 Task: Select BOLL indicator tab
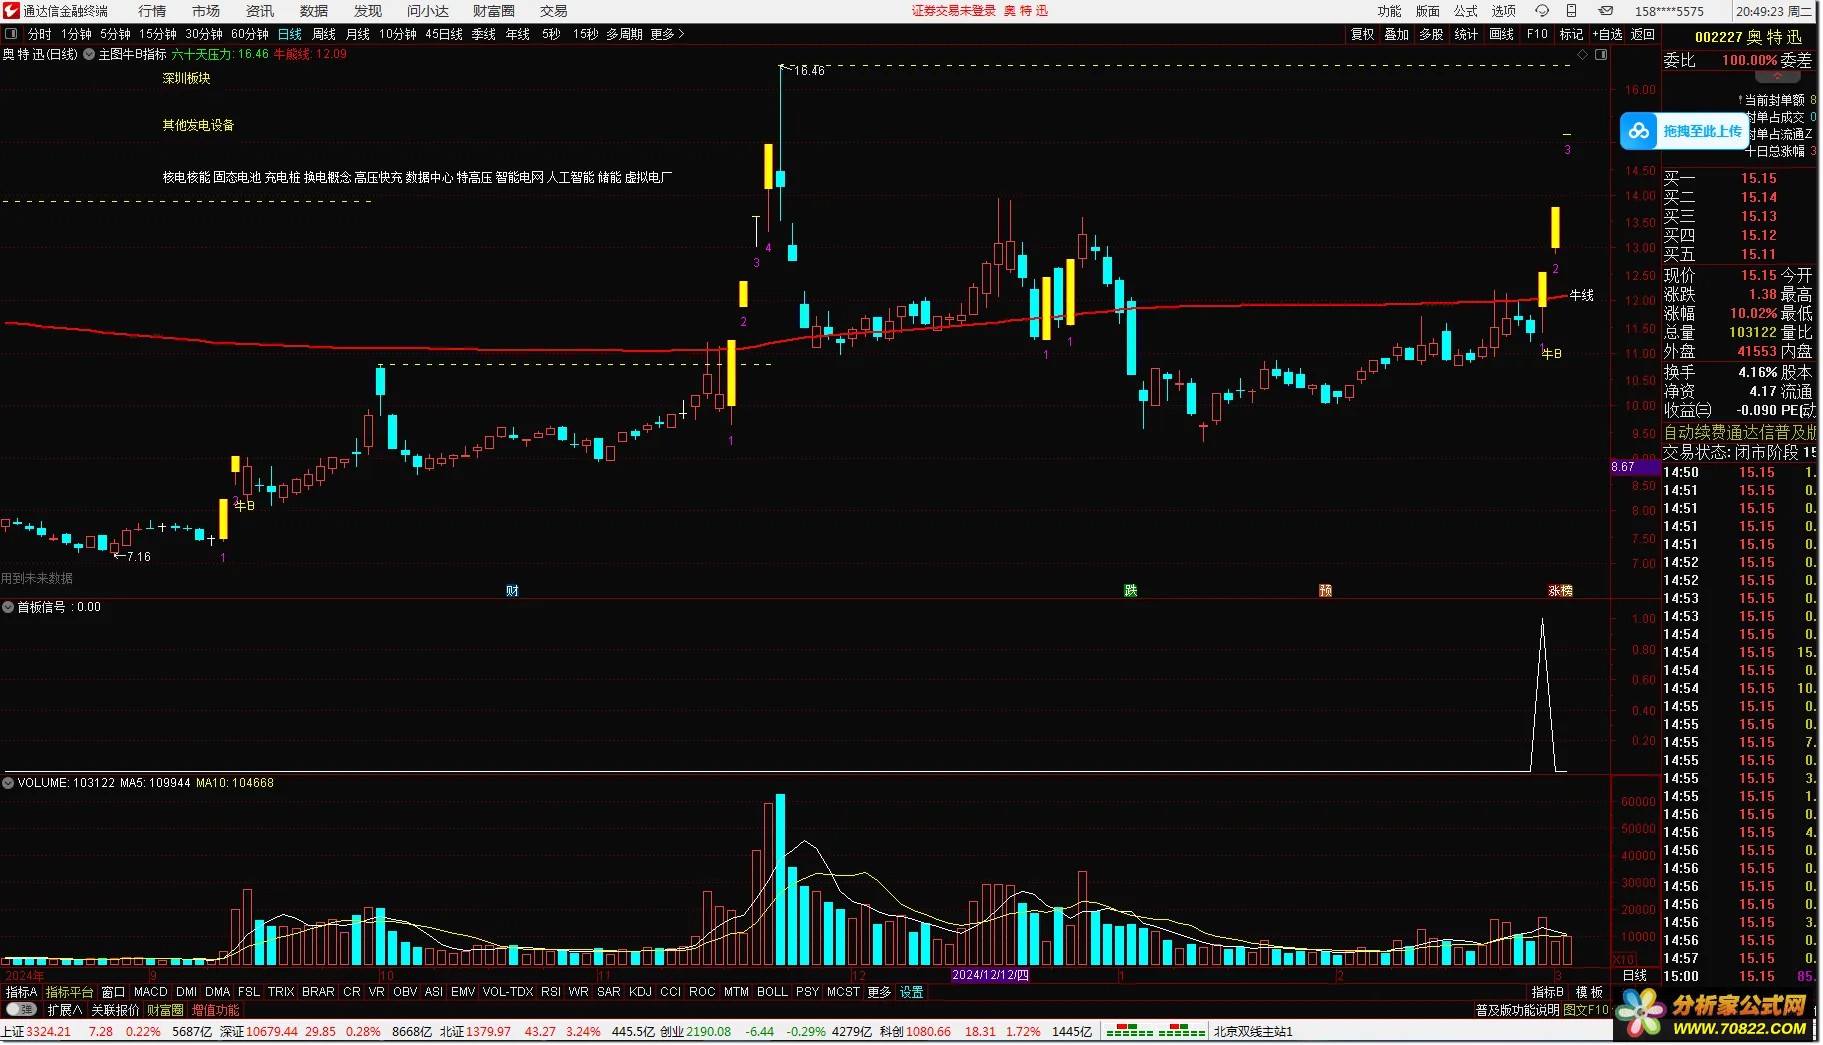pos(772,993)
